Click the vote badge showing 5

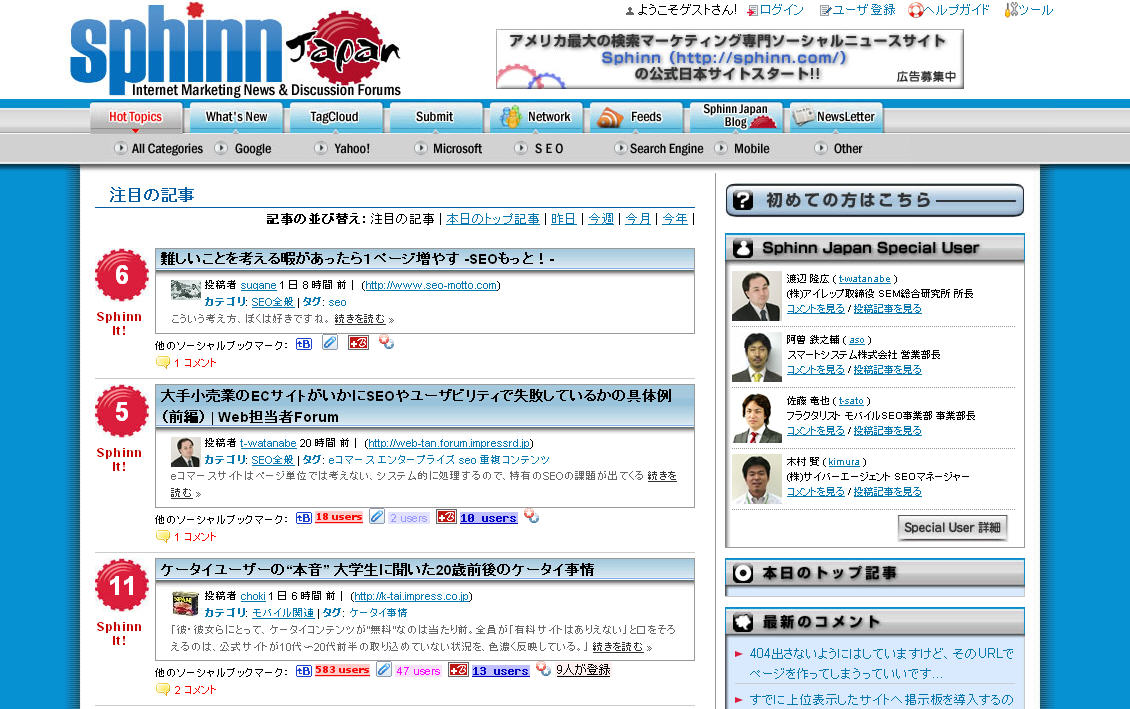(122, 411)
